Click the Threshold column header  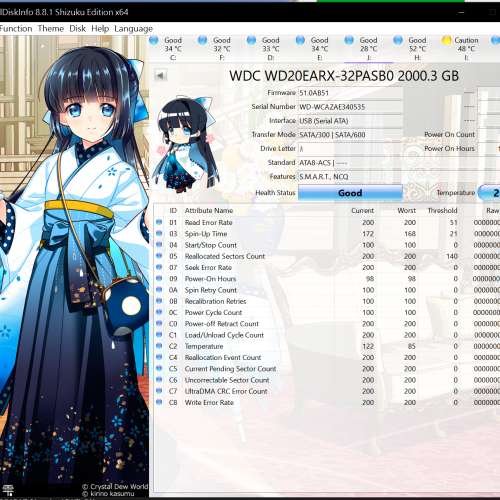pyautogui.click(x=442, y=211)
